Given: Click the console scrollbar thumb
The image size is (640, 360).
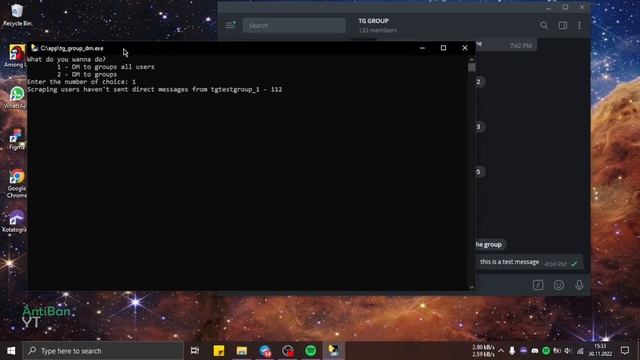Looking at the screenshot, I should 472,67.
